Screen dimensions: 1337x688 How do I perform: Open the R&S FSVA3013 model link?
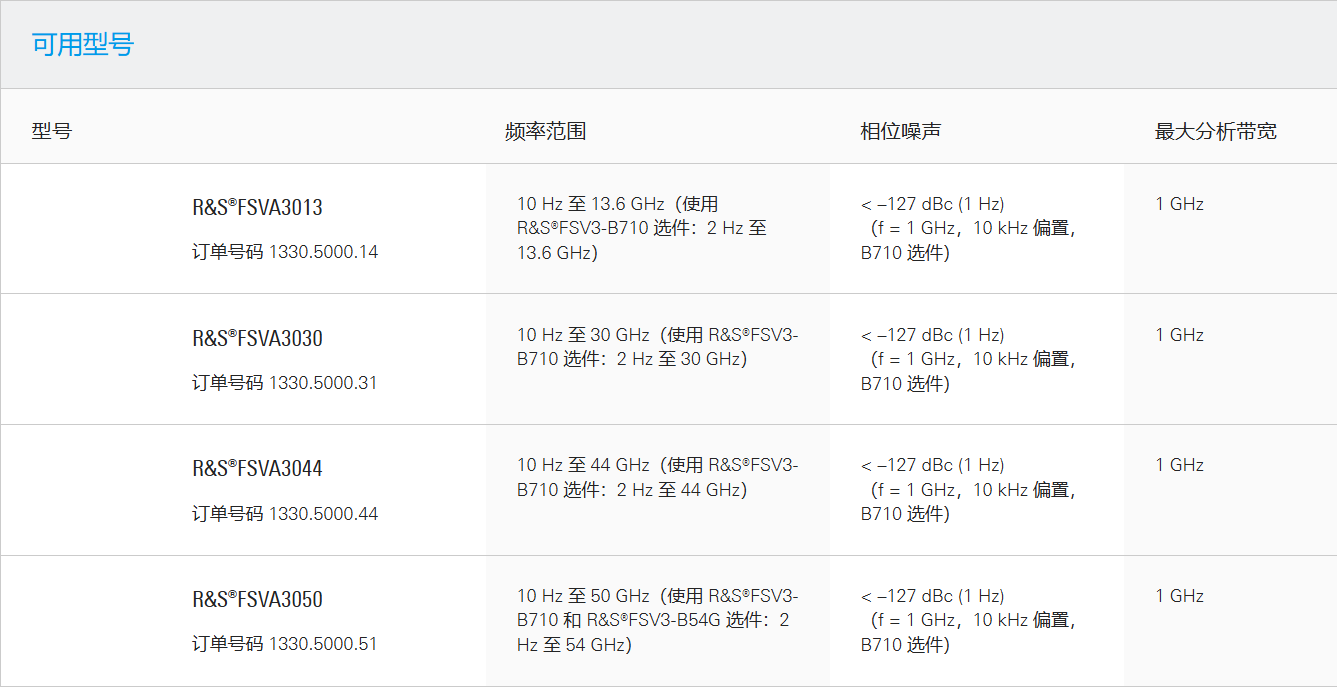257,208
